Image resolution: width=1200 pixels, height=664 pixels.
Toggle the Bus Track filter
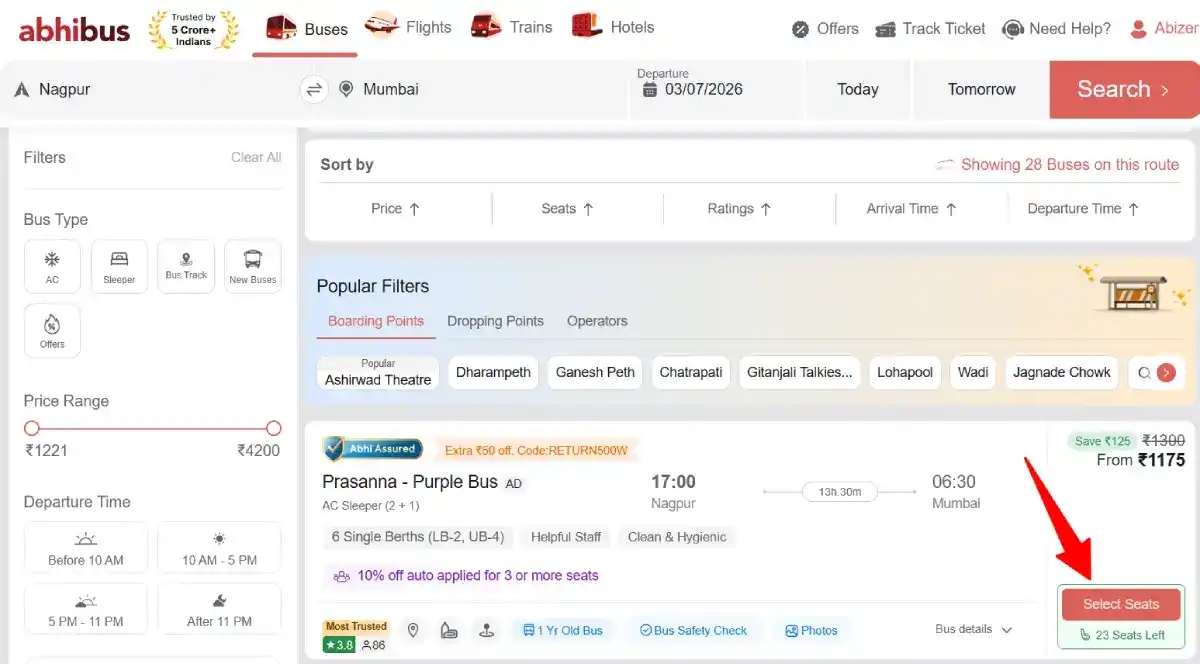[186, 266]
